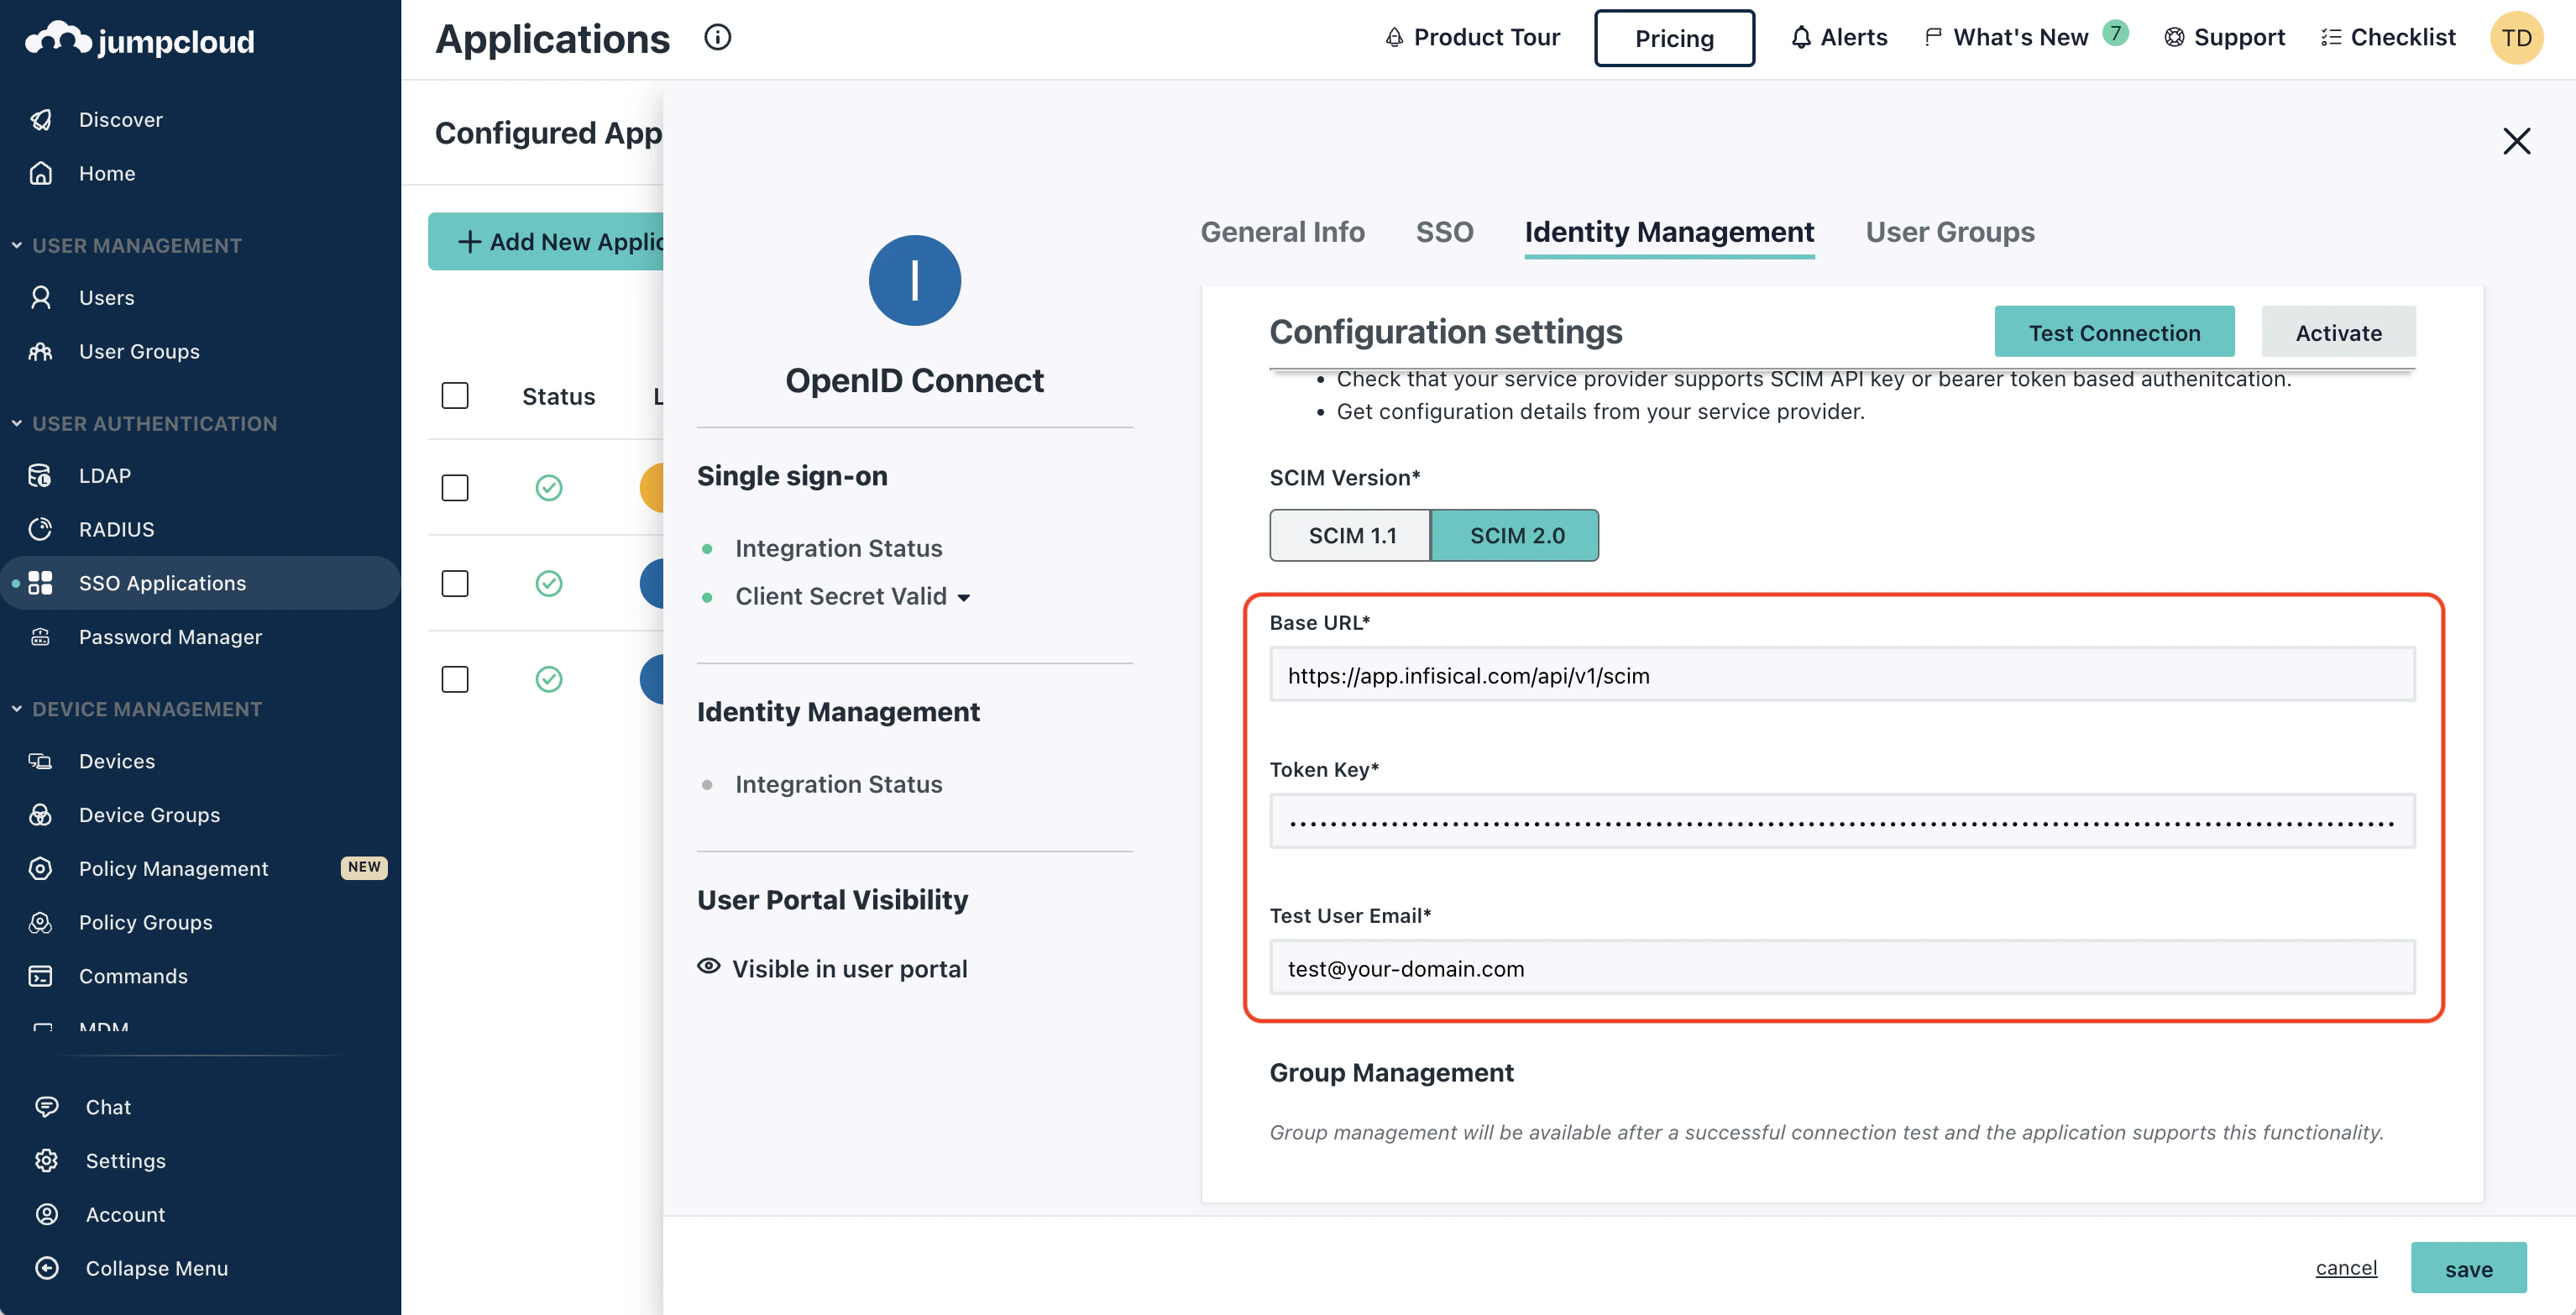The height and width of the screenshot is (1315, 2576).
Task: Click into the Base URL field
Action: pyautogui.click(x=1842, y=675)
